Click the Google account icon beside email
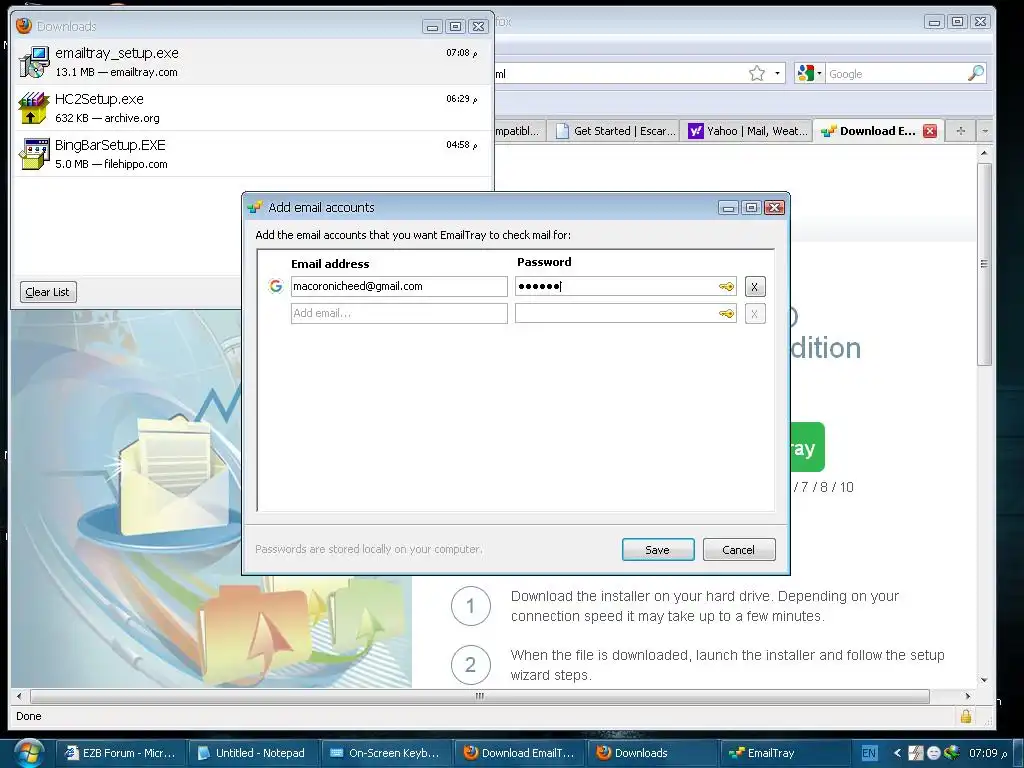 click(276, 286)
